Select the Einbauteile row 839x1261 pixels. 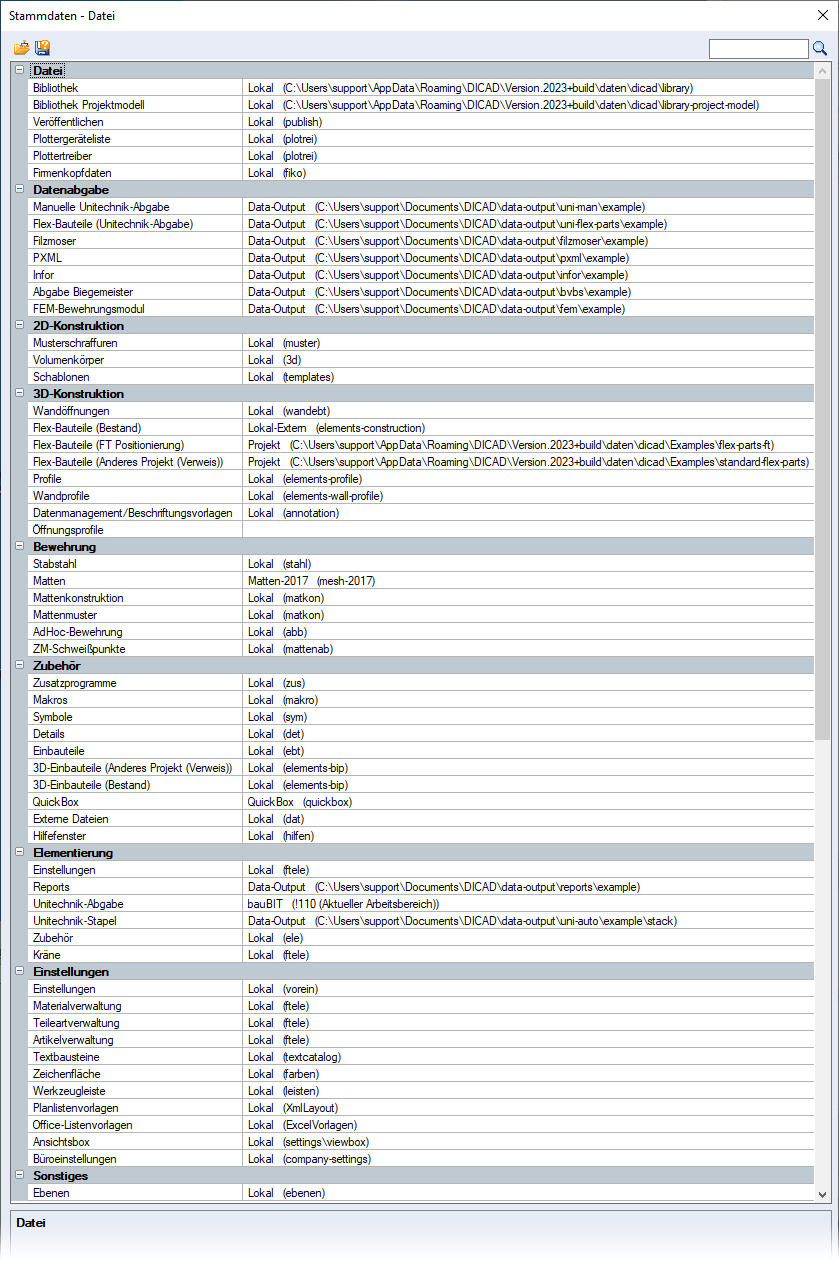coord(421,751)
